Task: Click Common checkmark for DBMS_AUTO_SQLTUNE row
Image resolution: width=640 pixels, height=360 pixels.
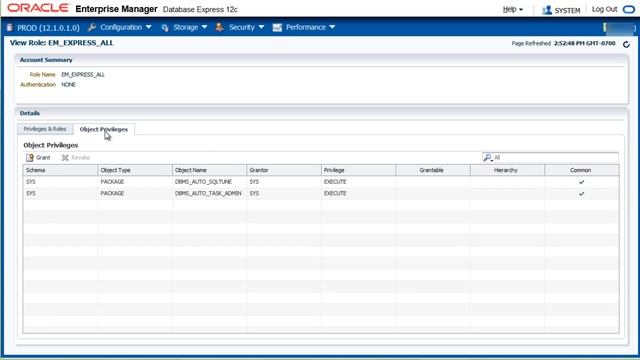Action: click(582, 182)
